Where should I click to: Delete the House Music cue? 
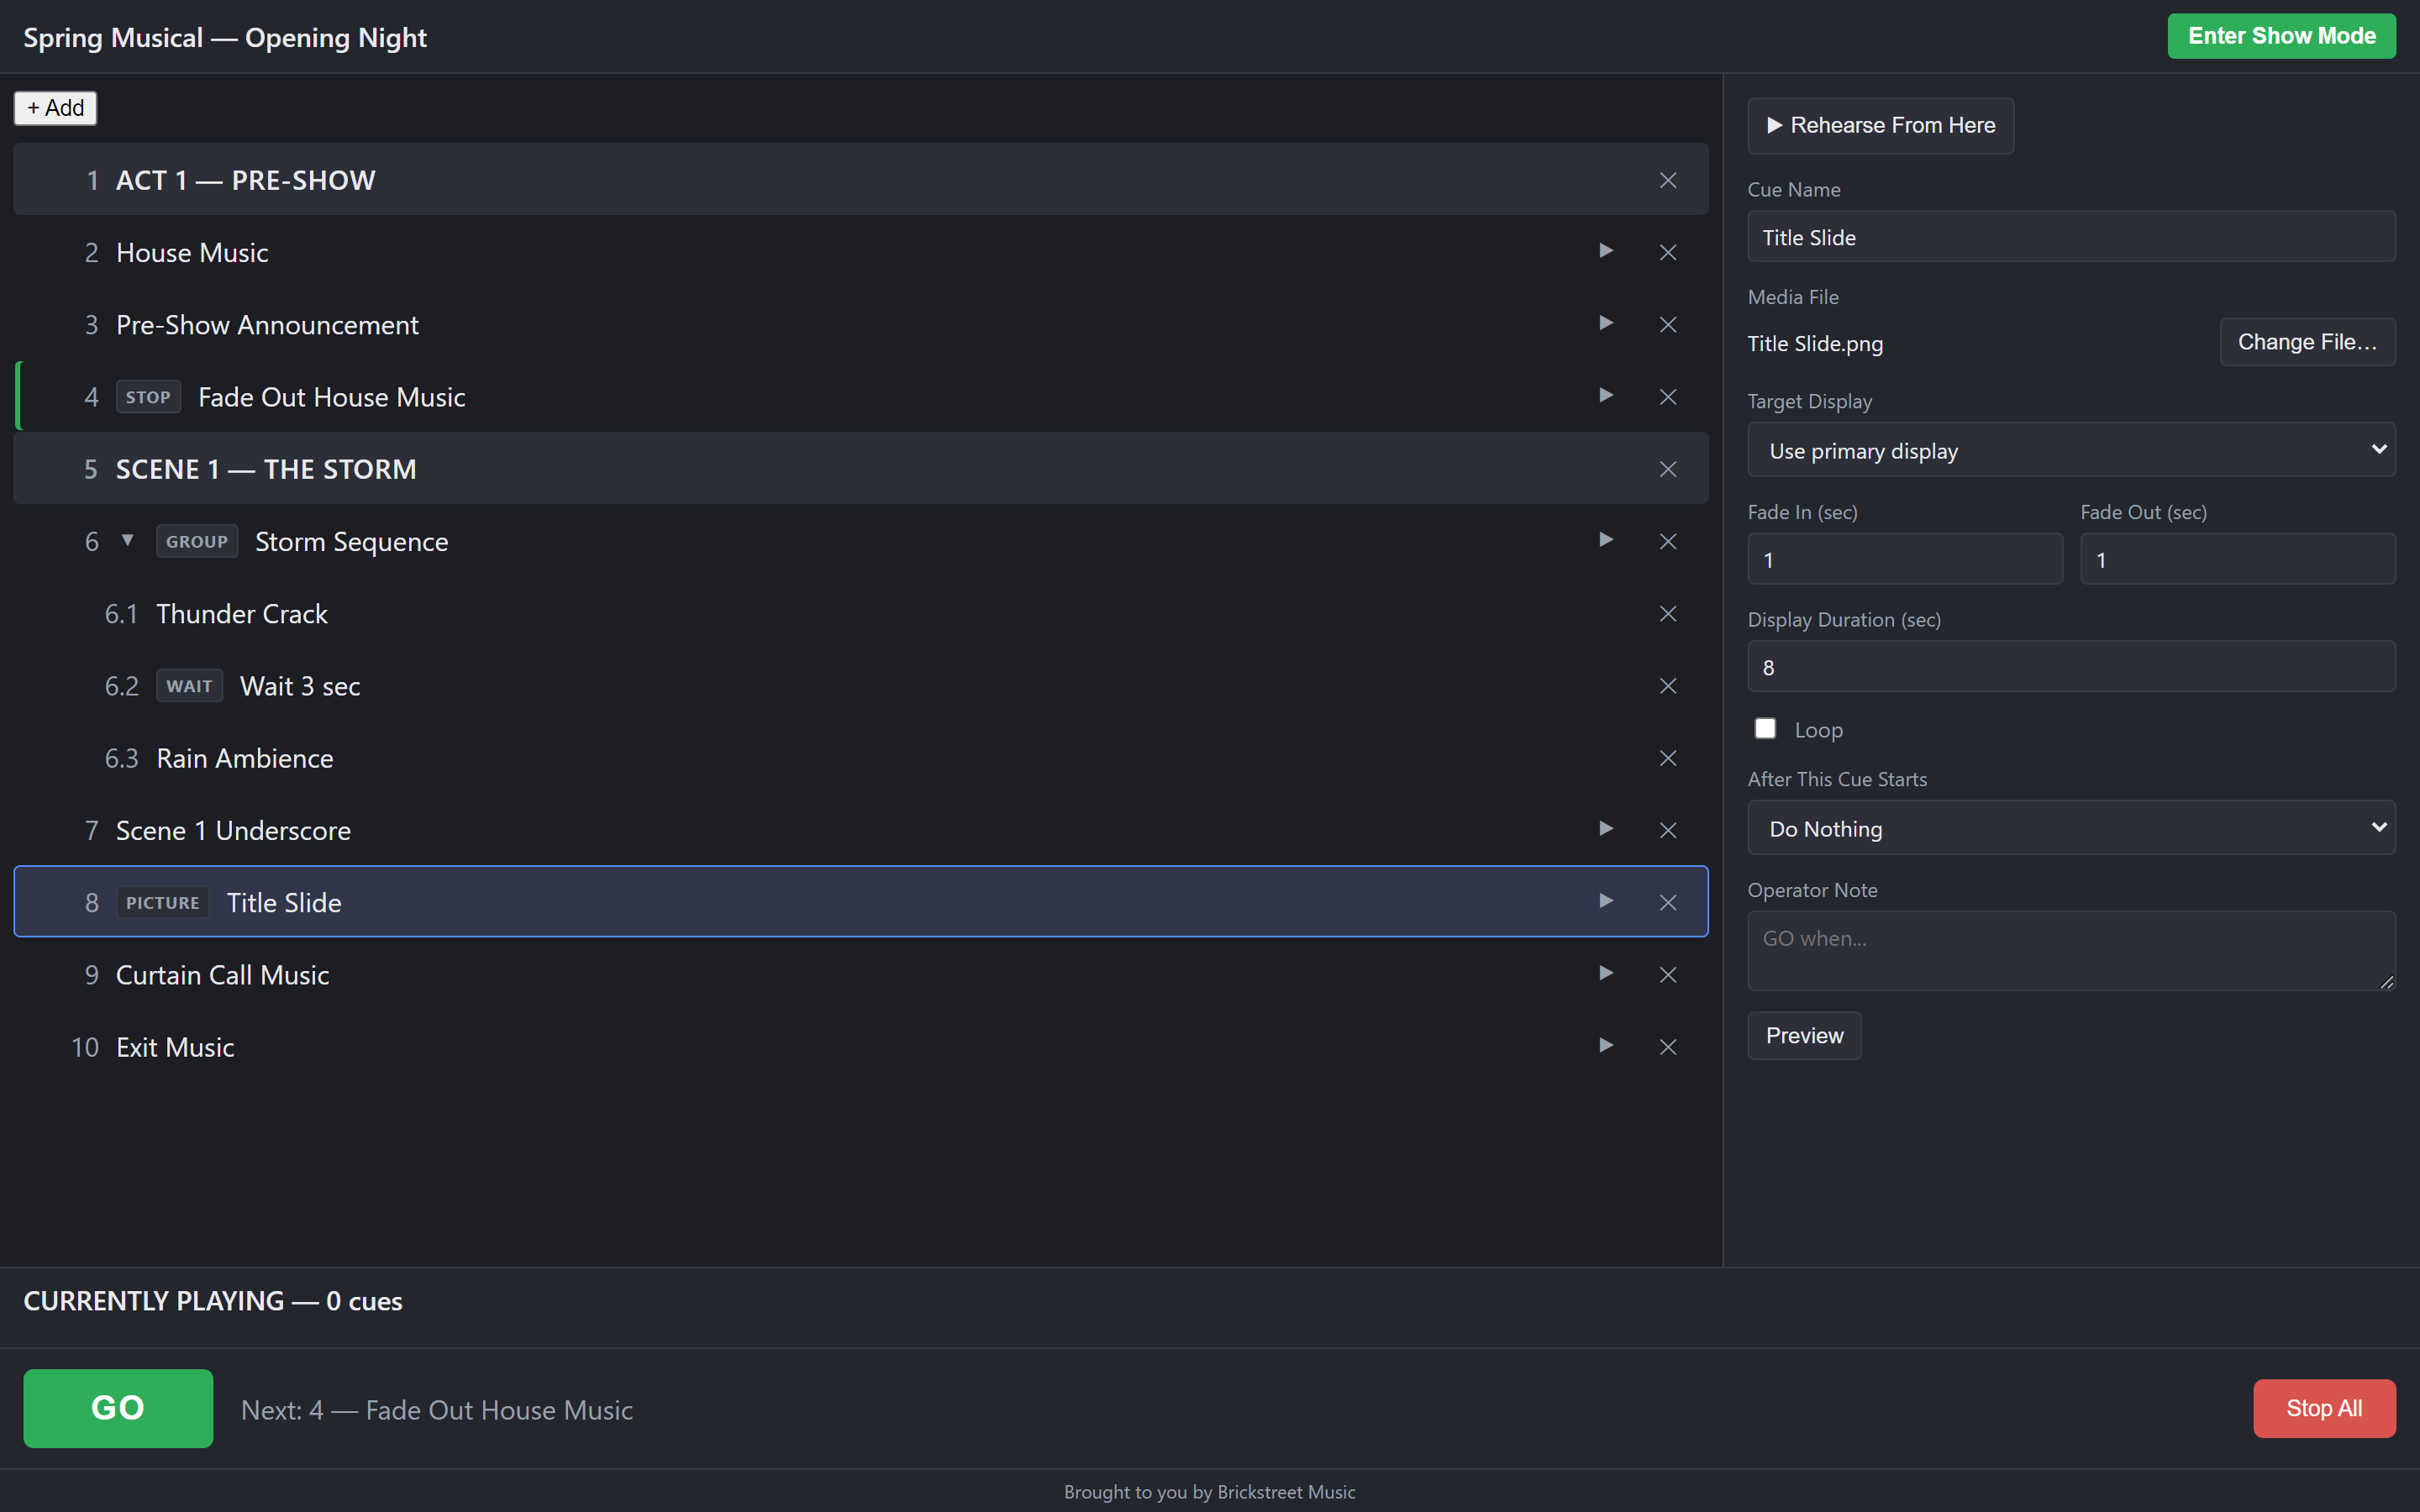[1668, 252]
